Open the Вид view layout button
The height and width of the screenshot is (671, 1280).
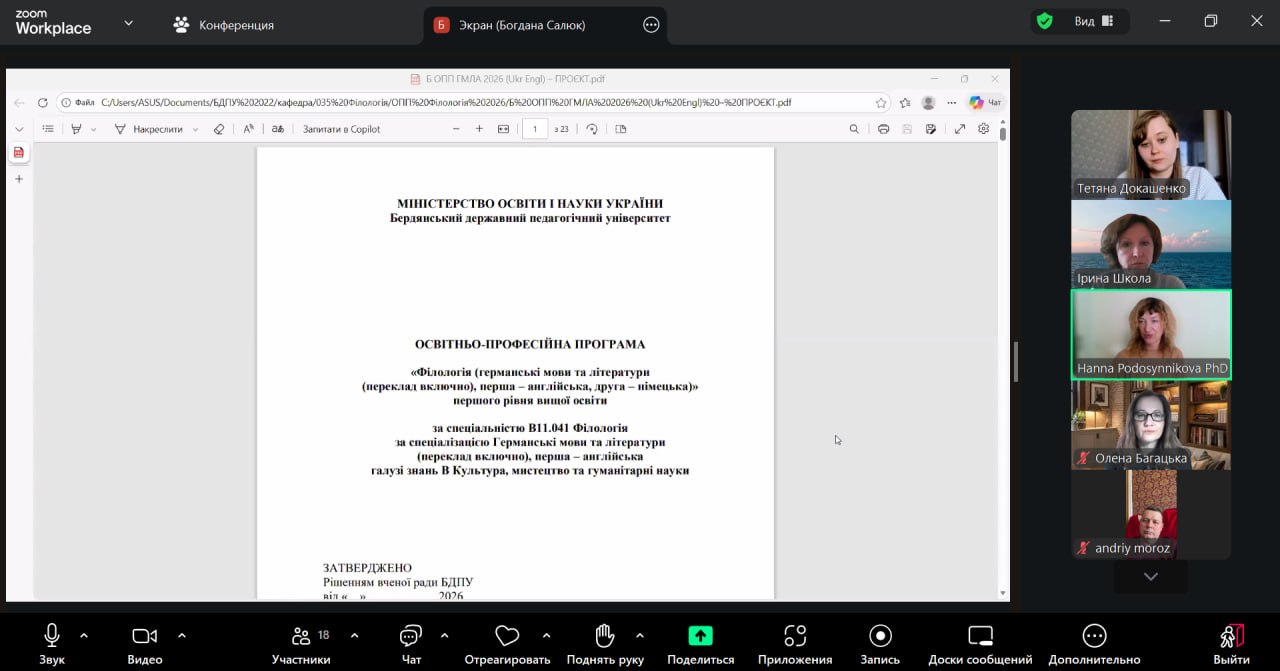(x=1094, y=21)
